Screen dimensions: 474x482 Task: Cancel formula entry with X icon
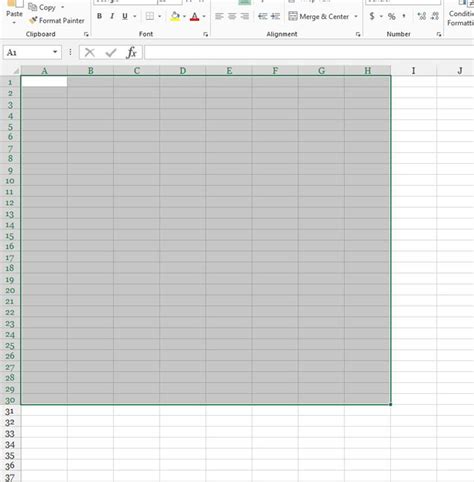[90, 52]
